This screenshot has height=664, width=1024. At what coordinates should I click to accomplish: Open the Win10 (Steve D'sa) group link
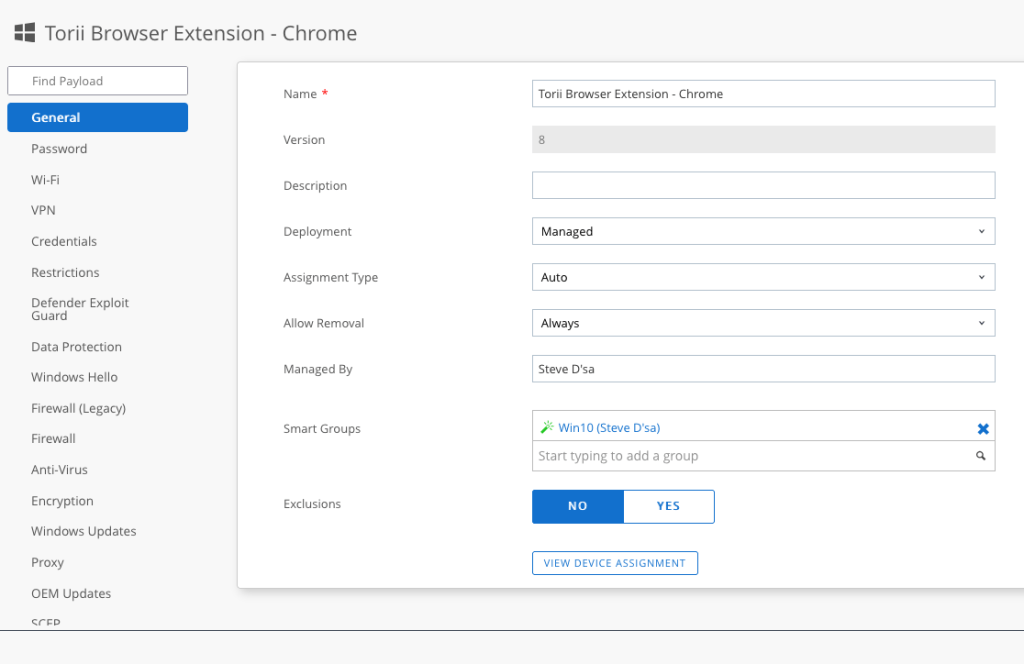tap(608, 427)
